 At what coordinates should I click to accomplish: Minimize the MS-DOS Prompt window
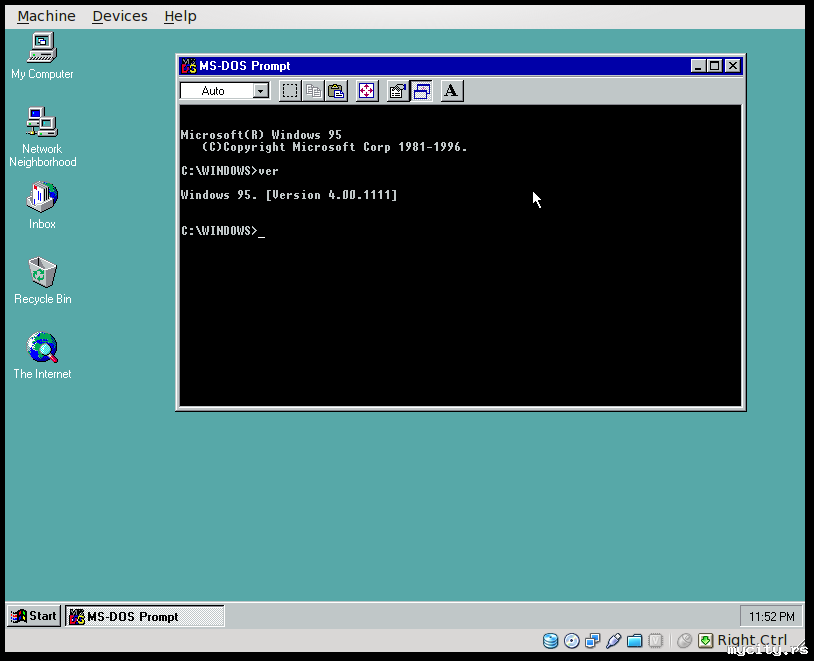pos(698,66)
